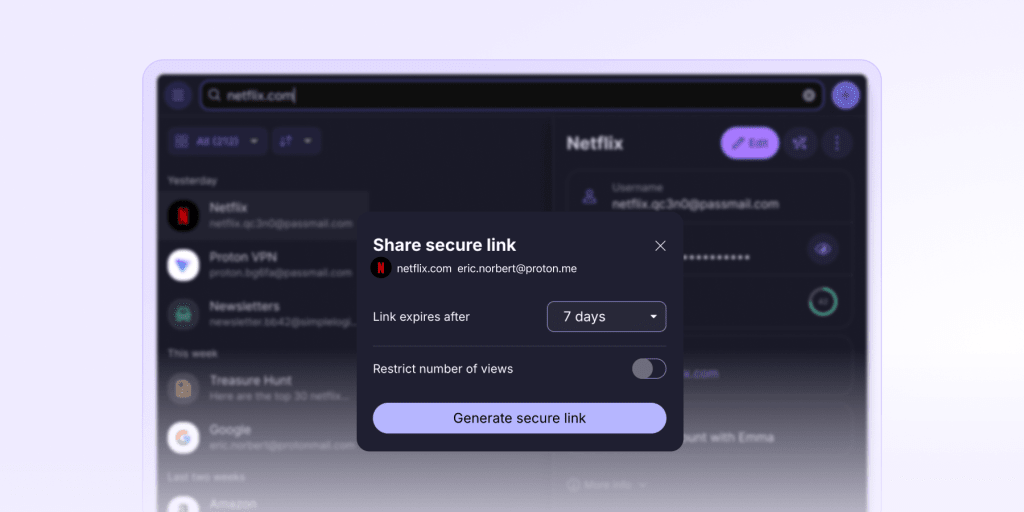The image size is (1024, 512).
Task: Click the username netflix.qc3n0@passmail.com
Action: [696, 204]
